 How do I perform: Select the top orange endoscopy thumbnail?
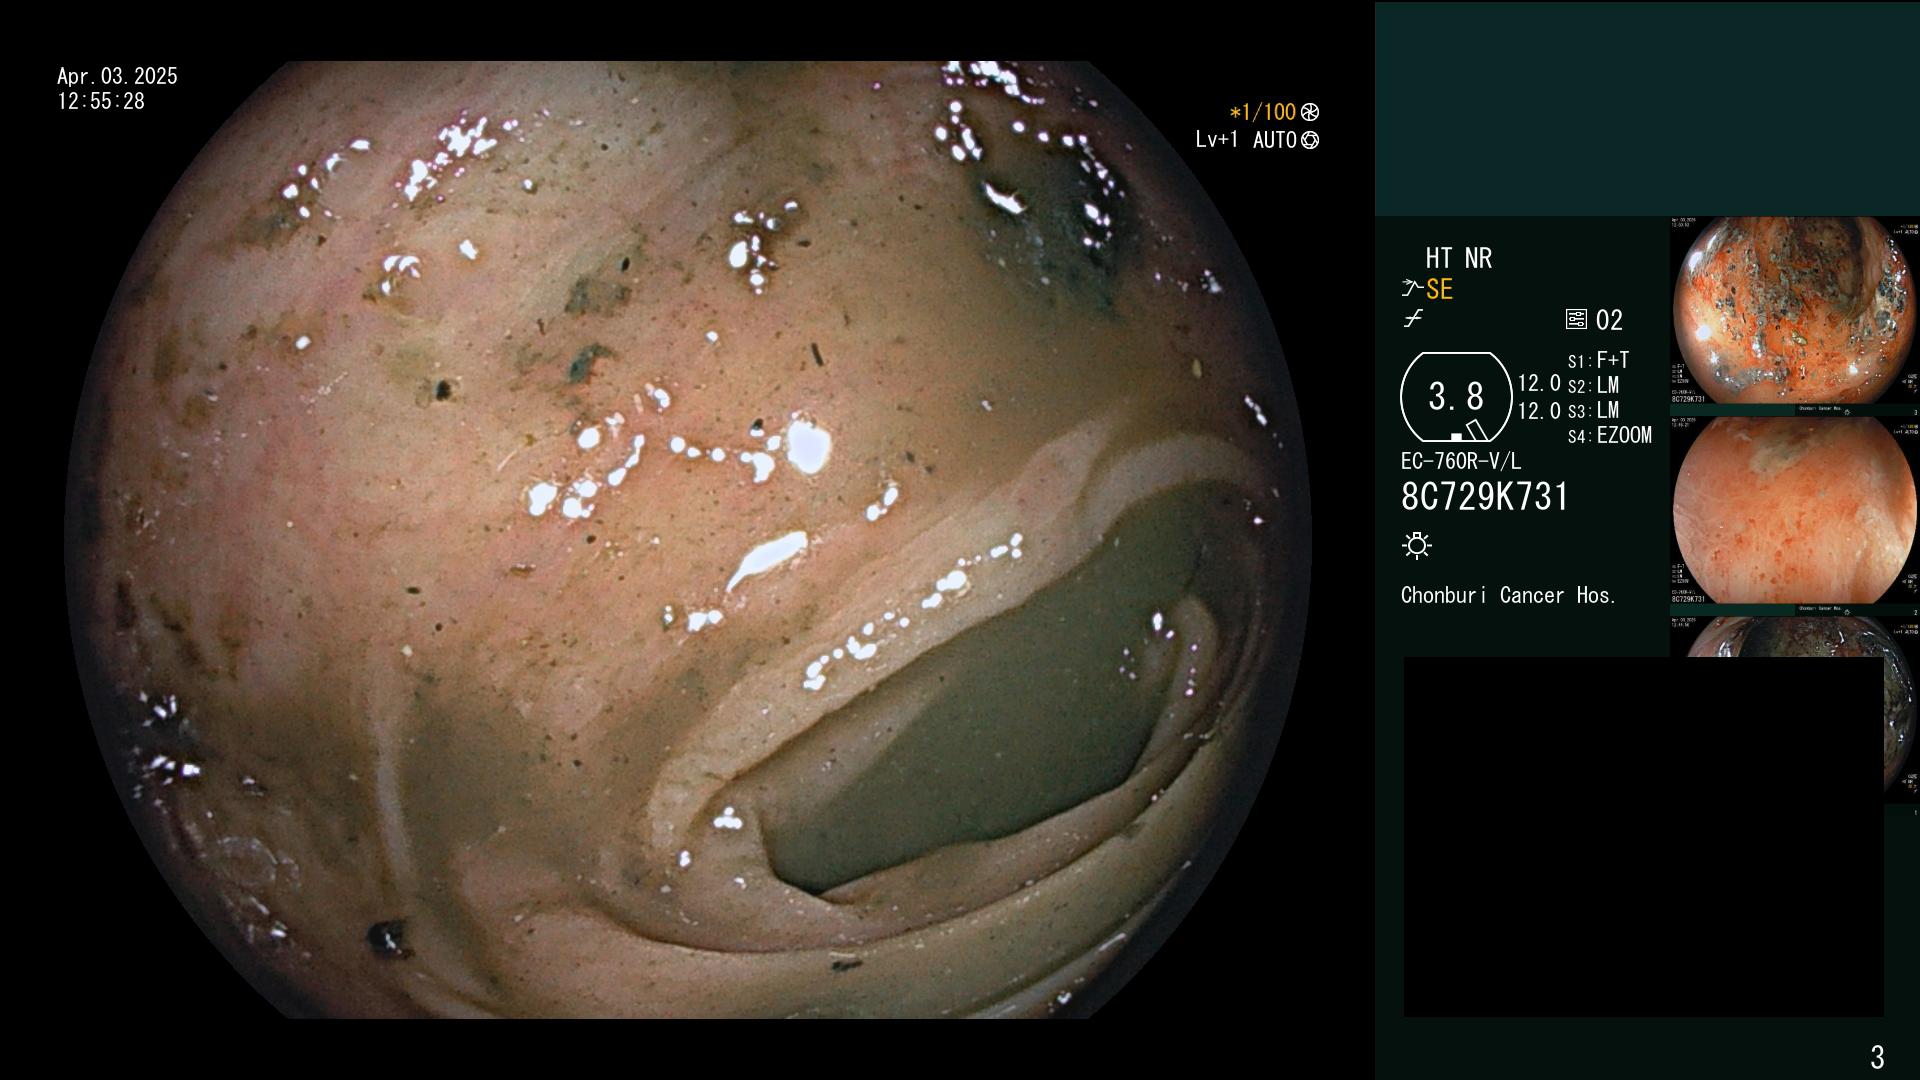[x=1795, y=311]
